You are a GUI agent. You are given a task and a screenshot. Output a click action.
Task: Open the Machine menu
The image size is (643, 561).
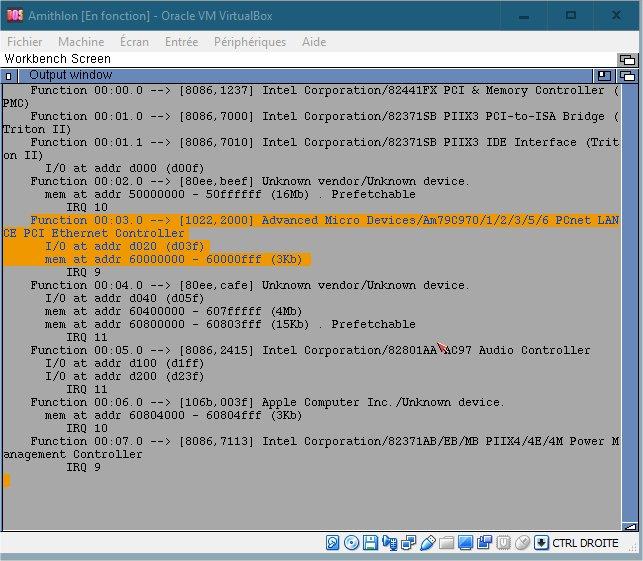pyautogui.click(x=81, y=42)
